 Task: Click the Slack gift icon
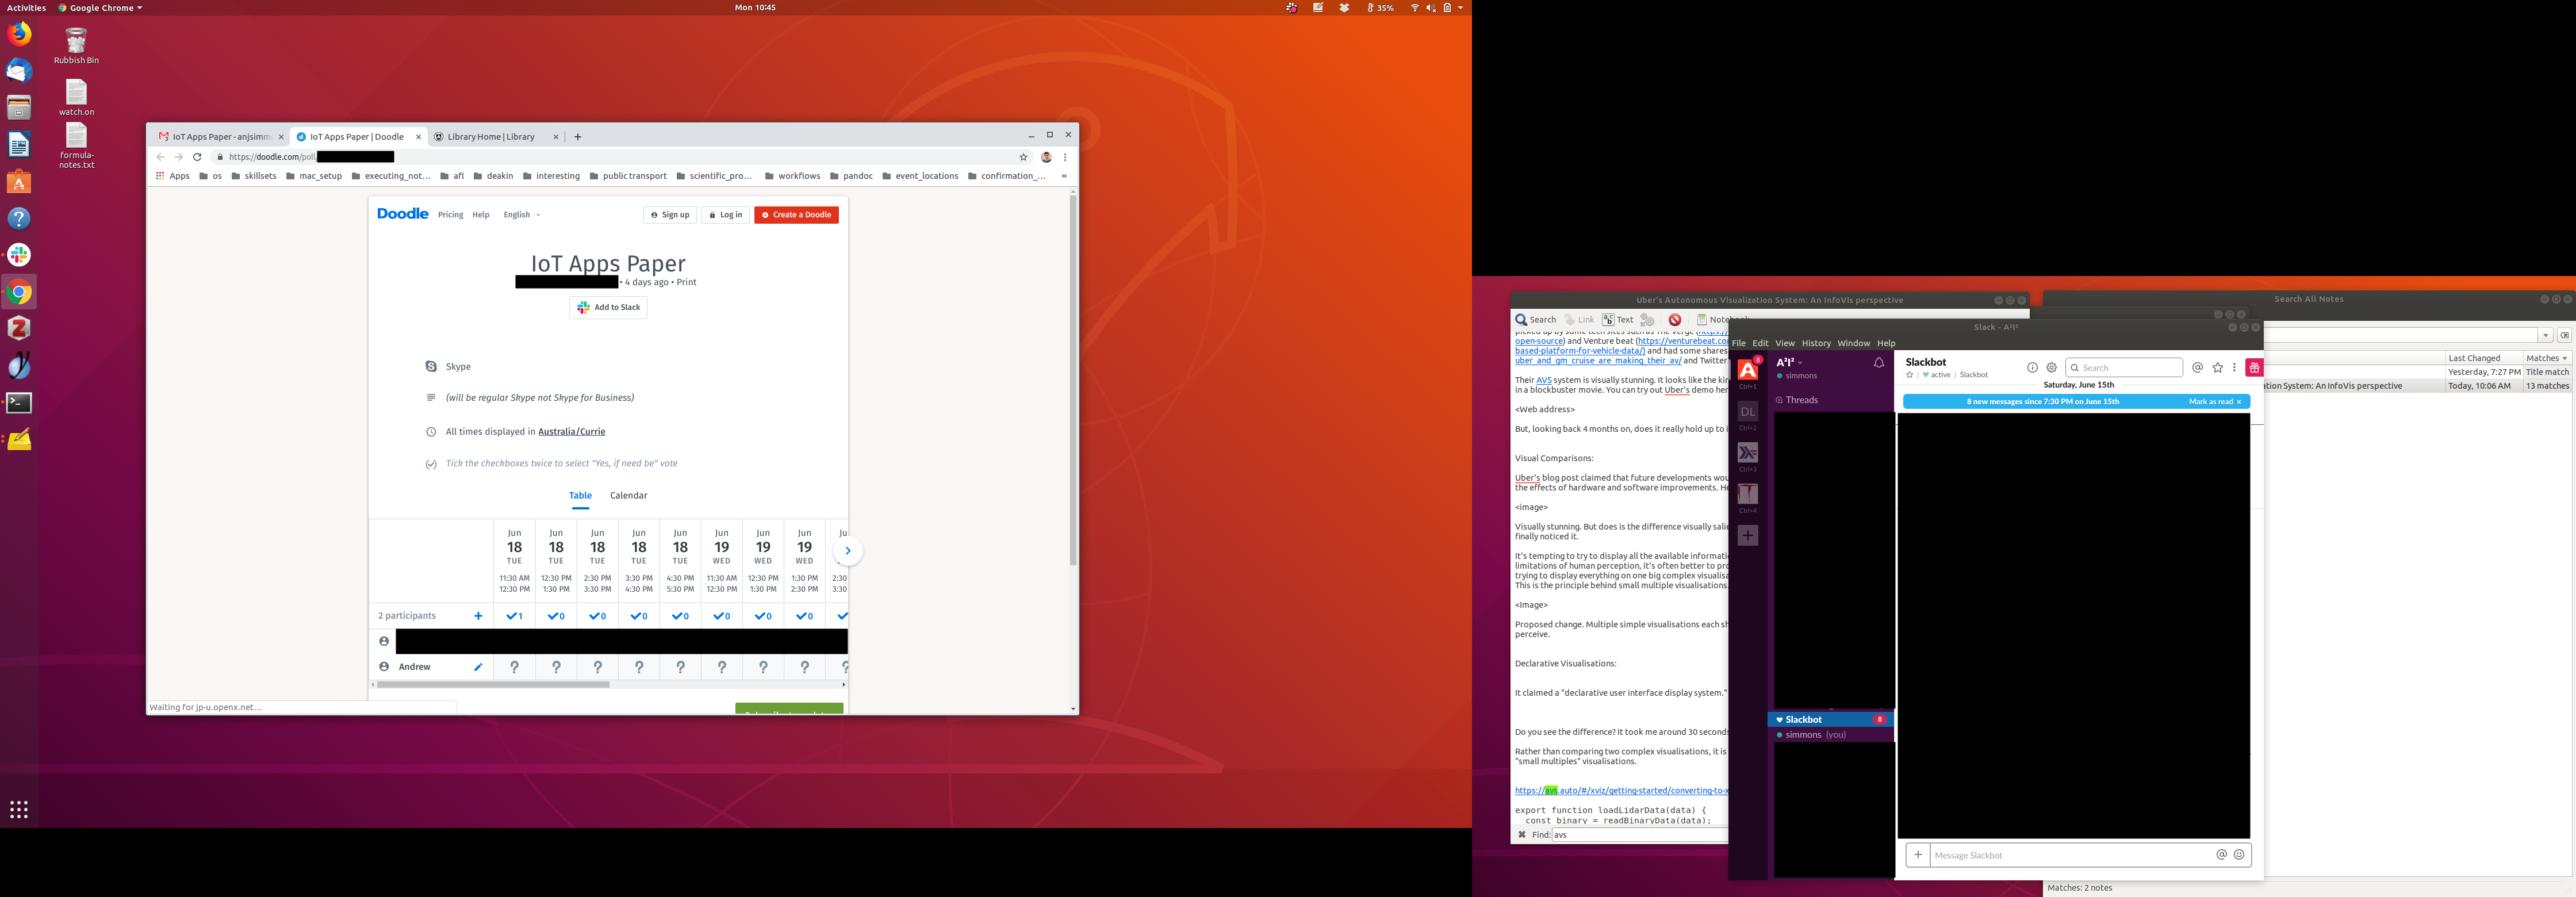2254,368
